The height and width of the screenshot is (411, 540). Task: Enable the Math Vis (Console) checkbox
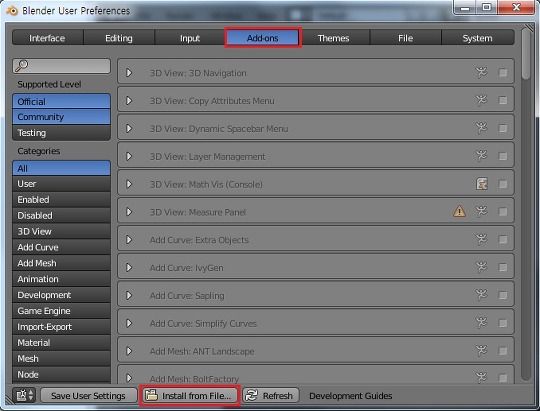pyautogui.click(x=503, y=184)
